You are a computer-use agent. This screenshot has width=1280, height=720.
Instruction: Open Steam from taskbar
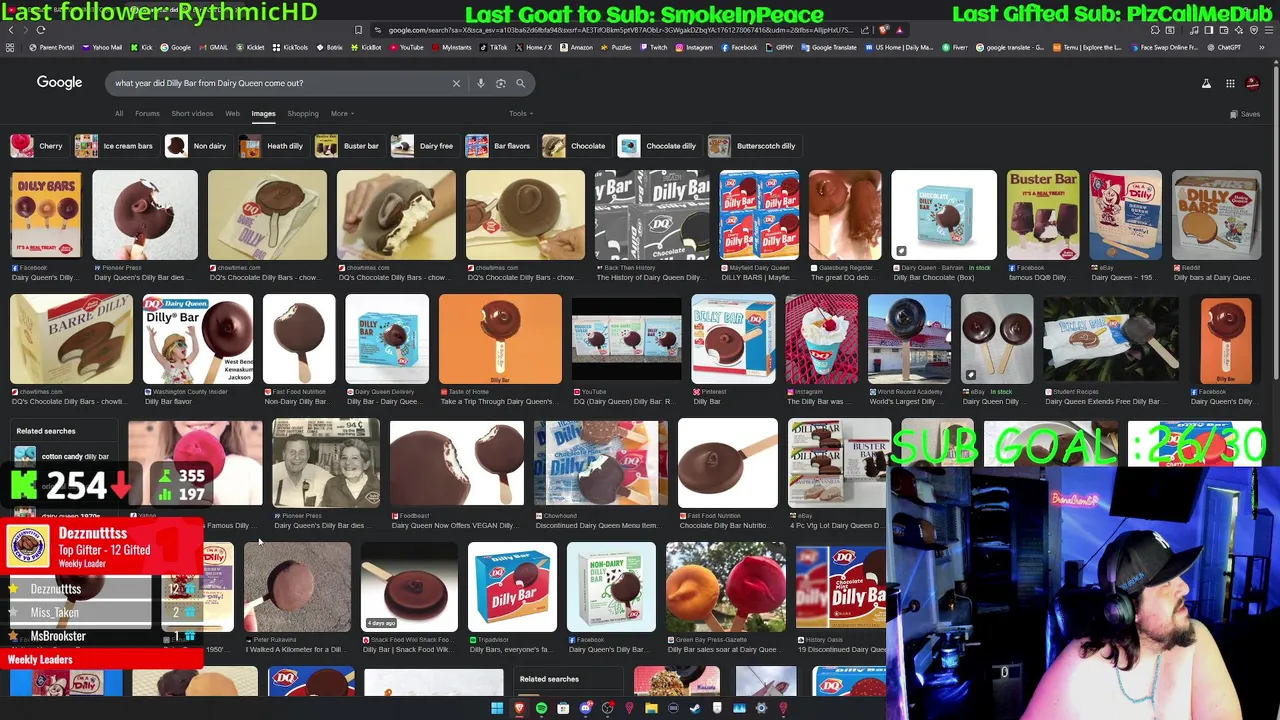click(x=695, y=708)
